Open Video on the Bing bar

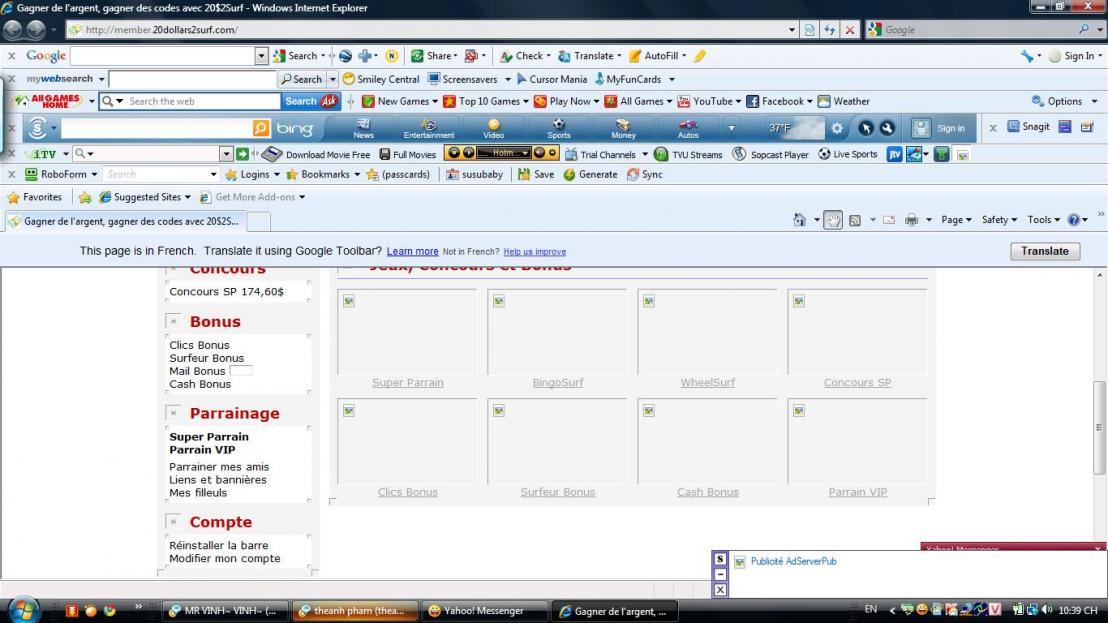point(493,129)
